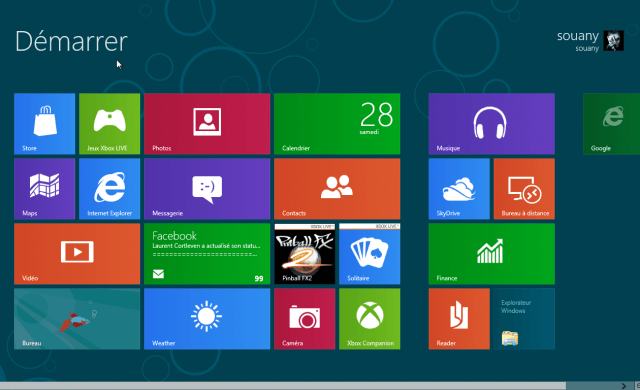Launch Internet Explorer tile
This screenshot has height=390, width=640.
[x=109, y=189]
